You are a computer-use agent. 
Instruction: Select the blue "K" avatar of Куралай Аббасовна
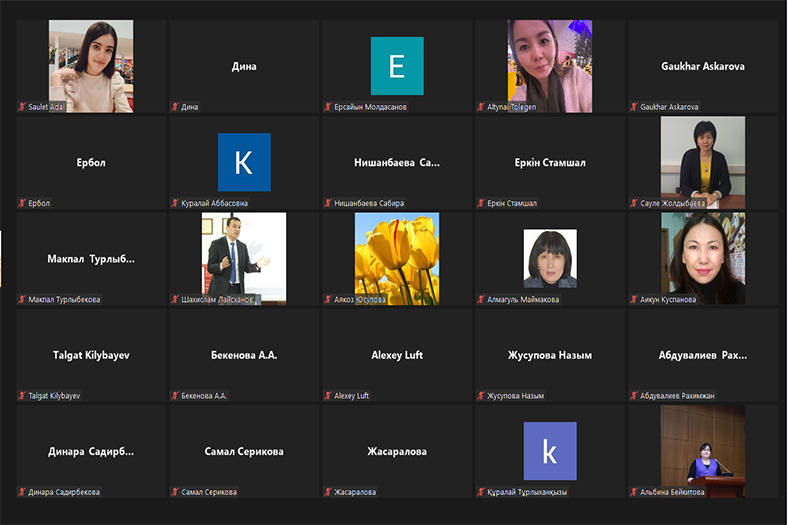pyautogui.click(x=244, y=162)
